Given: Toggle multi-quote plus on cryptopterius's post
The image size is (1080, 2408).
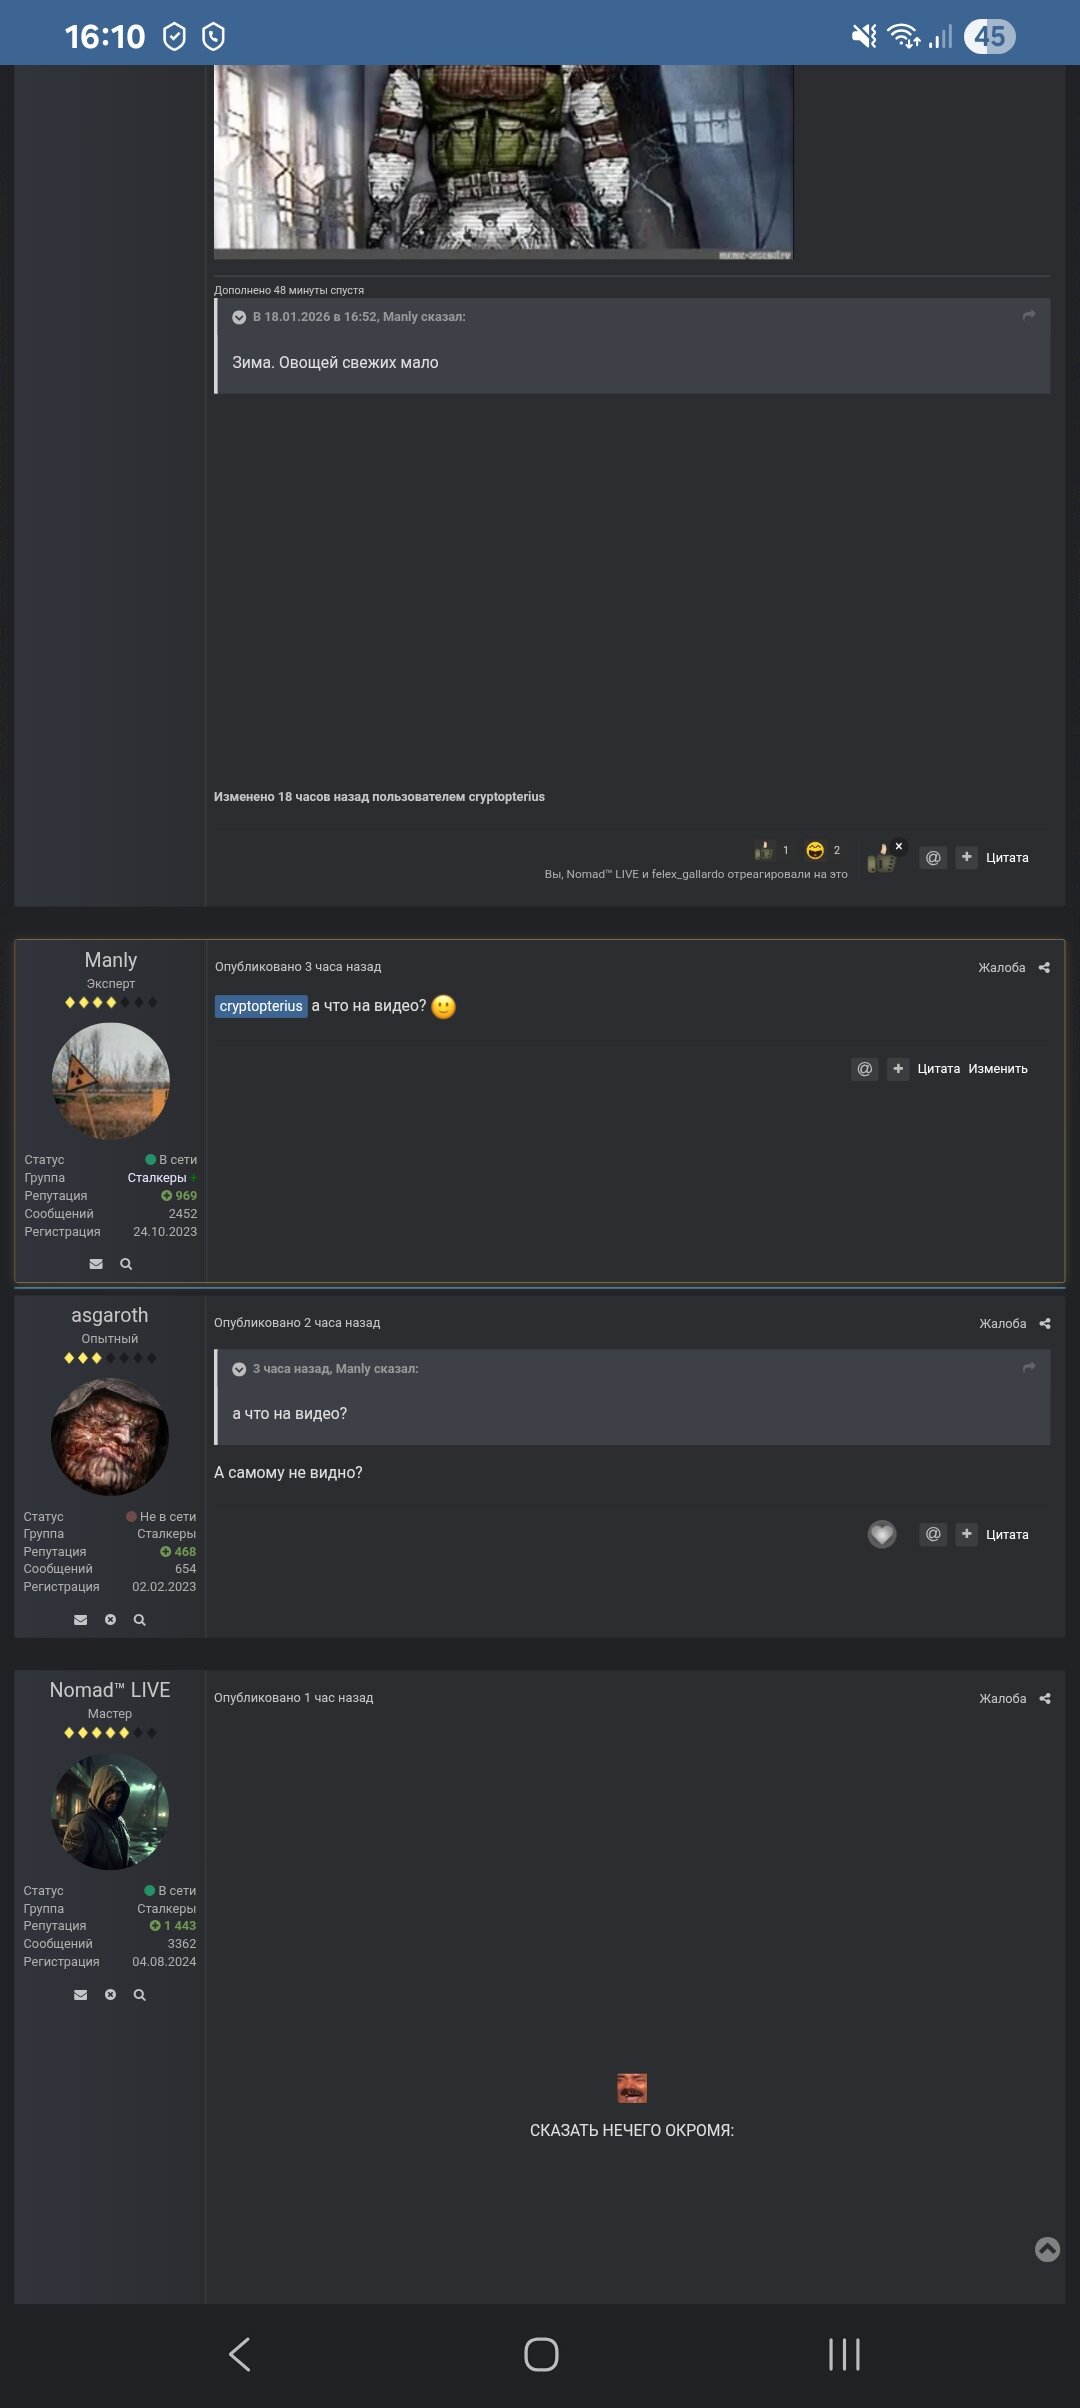Looking at the screenshot, I should click(x=967, y=857).
